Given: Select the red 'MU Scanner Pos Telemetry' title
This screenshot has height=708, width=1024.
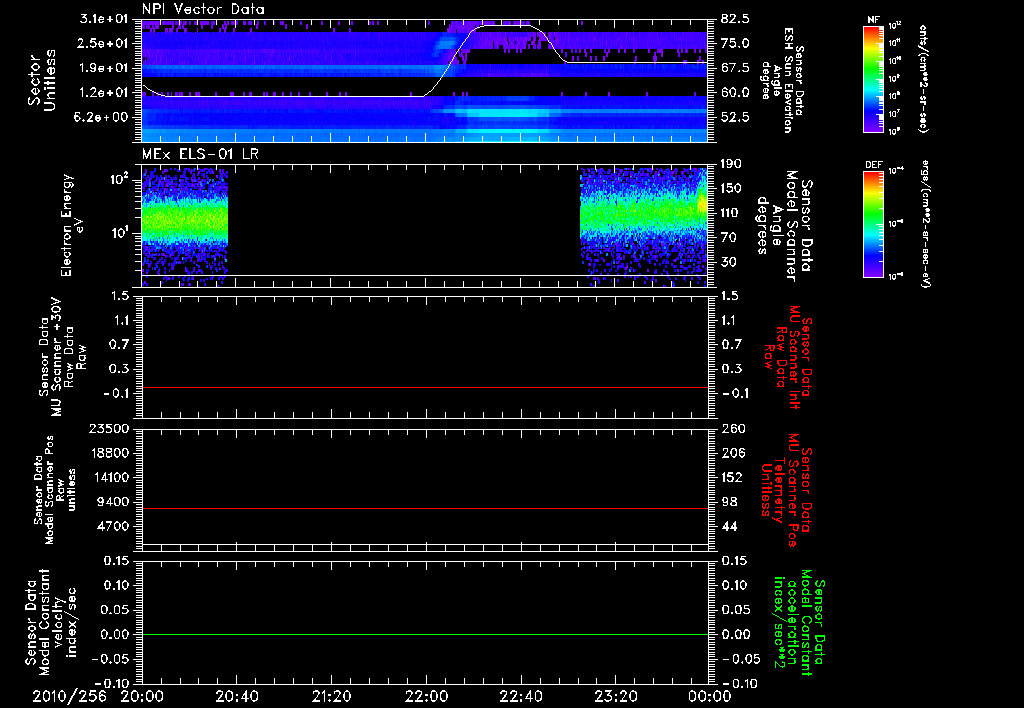Looking at the screenshot, I should 787,490.
